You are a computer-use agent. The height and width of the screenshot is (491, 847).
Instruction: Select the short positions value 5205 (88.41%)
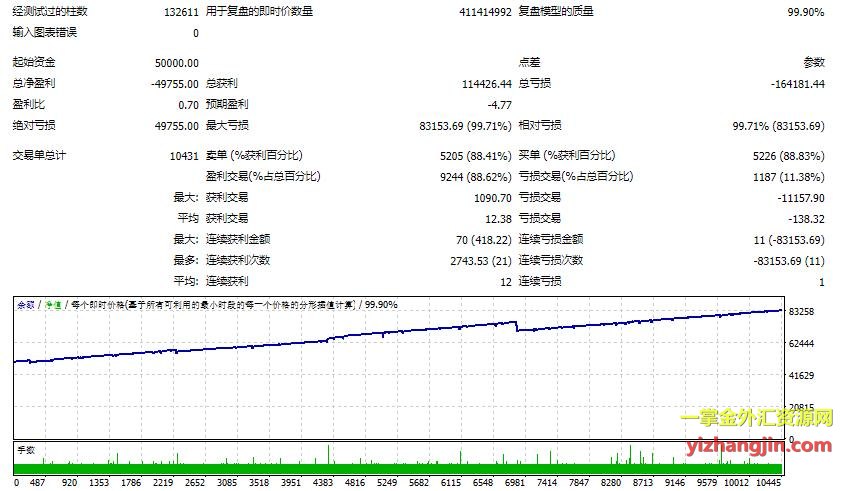[x=475, y=156]
